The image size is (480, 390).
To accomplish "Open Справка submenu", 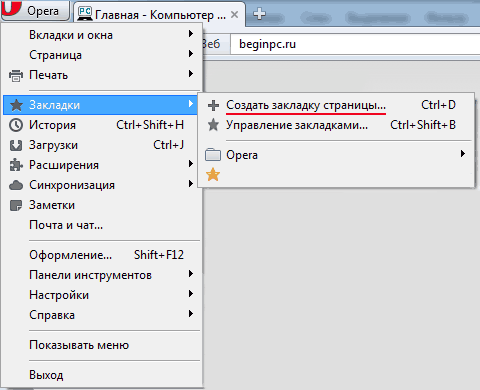I will pos(102,315).
